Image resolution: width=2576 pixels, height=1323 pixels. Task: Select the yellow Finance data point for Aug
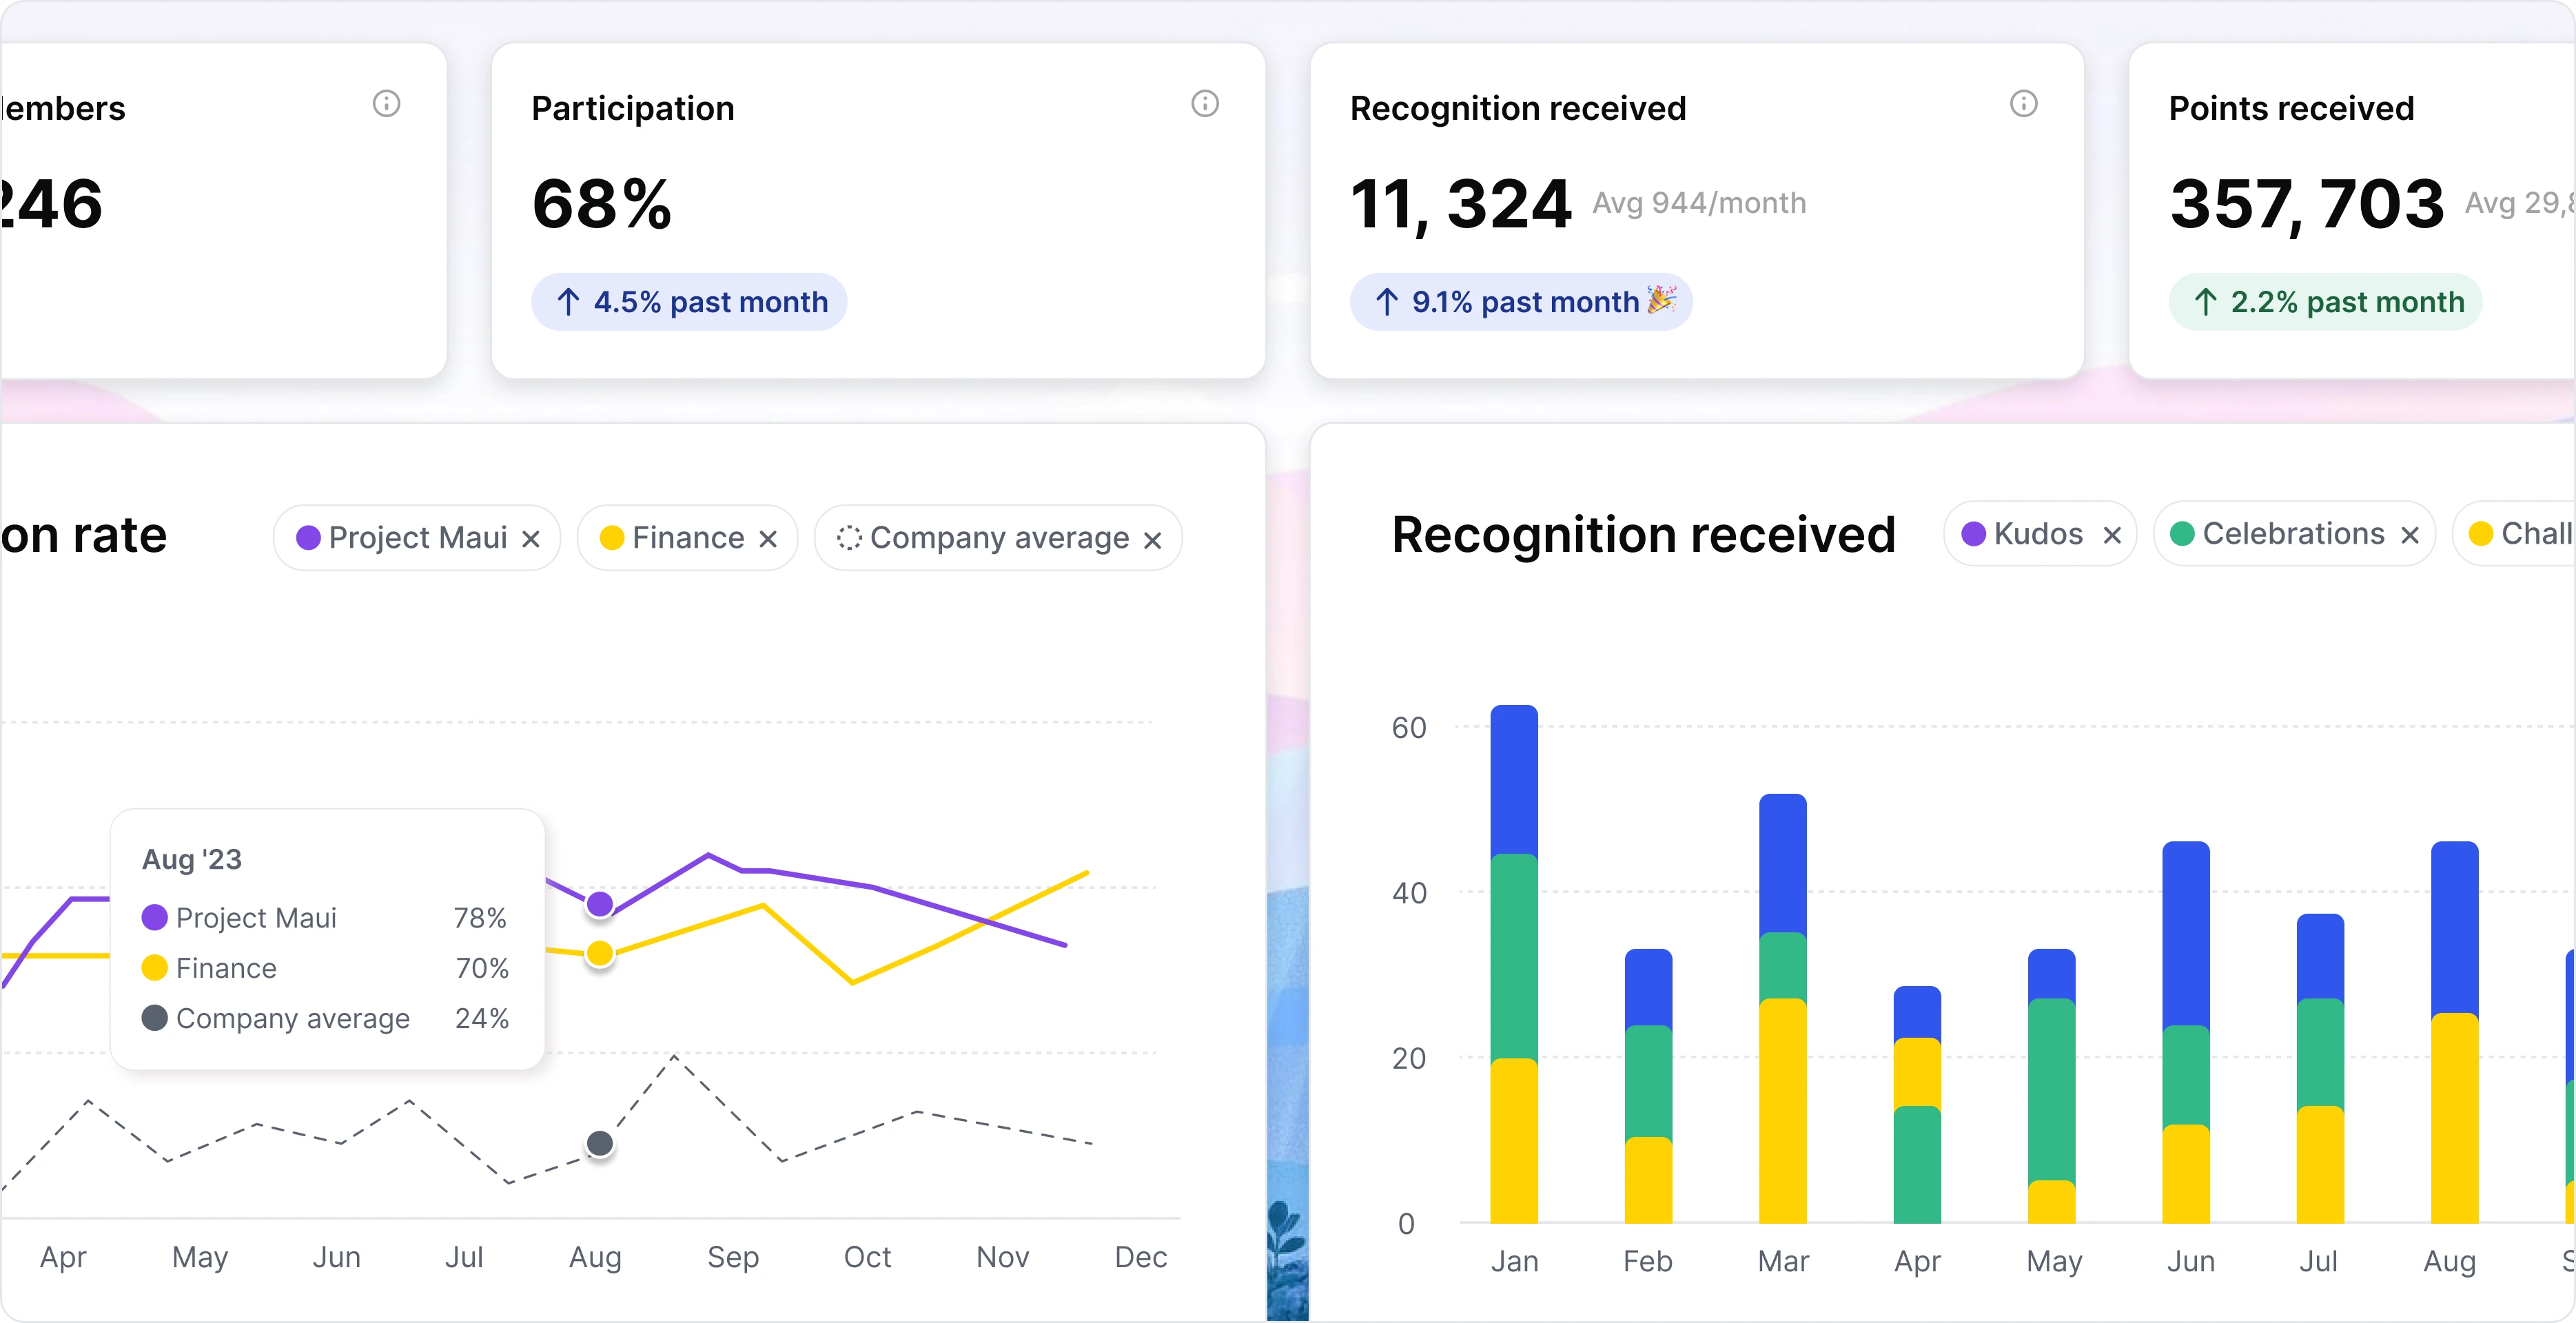pos(600,954)
